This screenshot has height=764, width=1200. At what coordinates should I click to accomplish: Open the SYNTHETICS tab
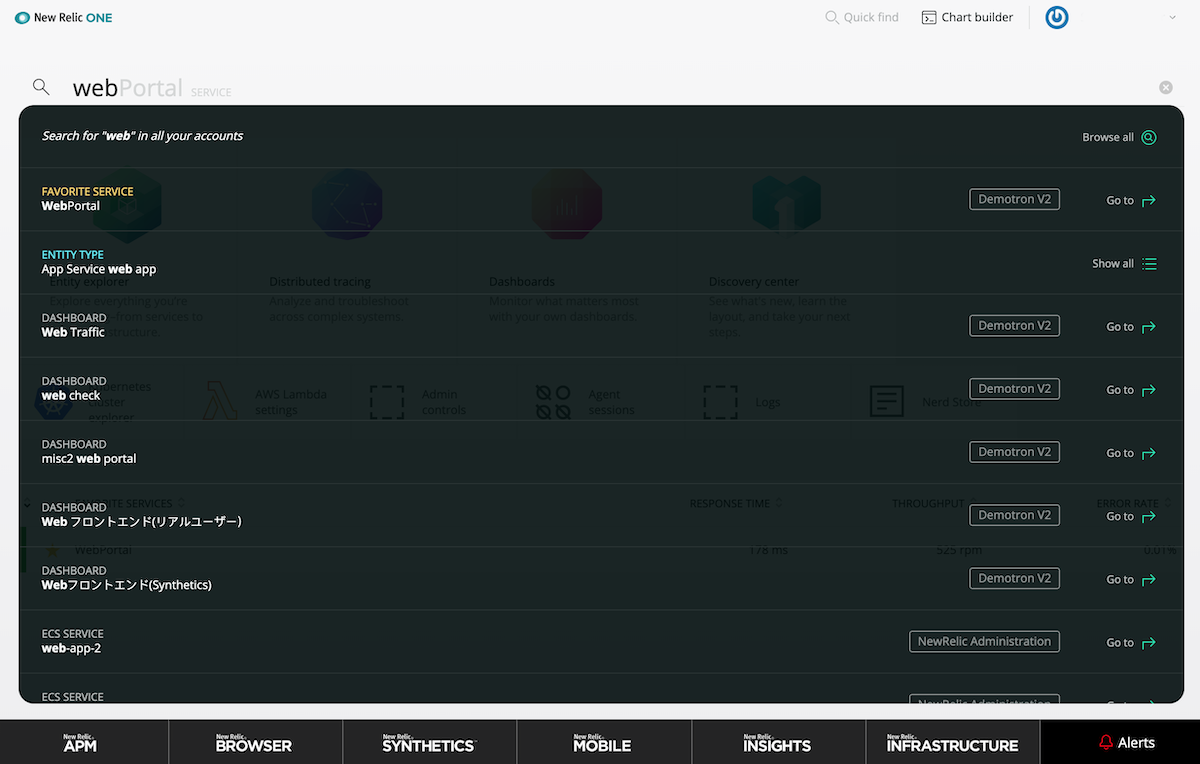428,742
